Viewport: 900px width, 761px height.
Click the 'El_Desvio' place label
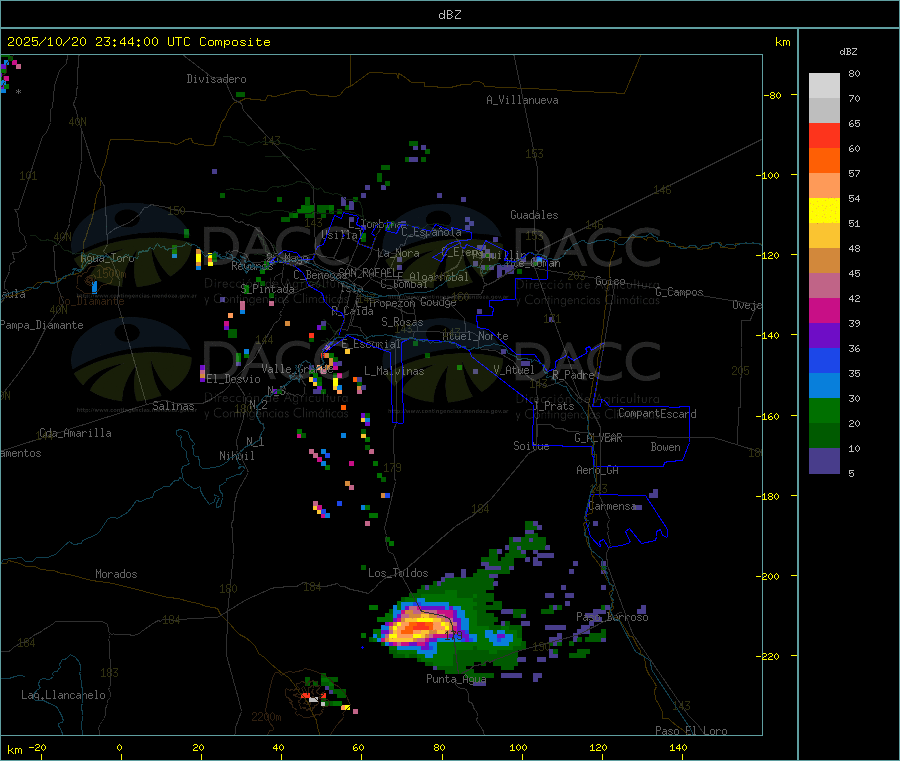click(x=233, y=379)
